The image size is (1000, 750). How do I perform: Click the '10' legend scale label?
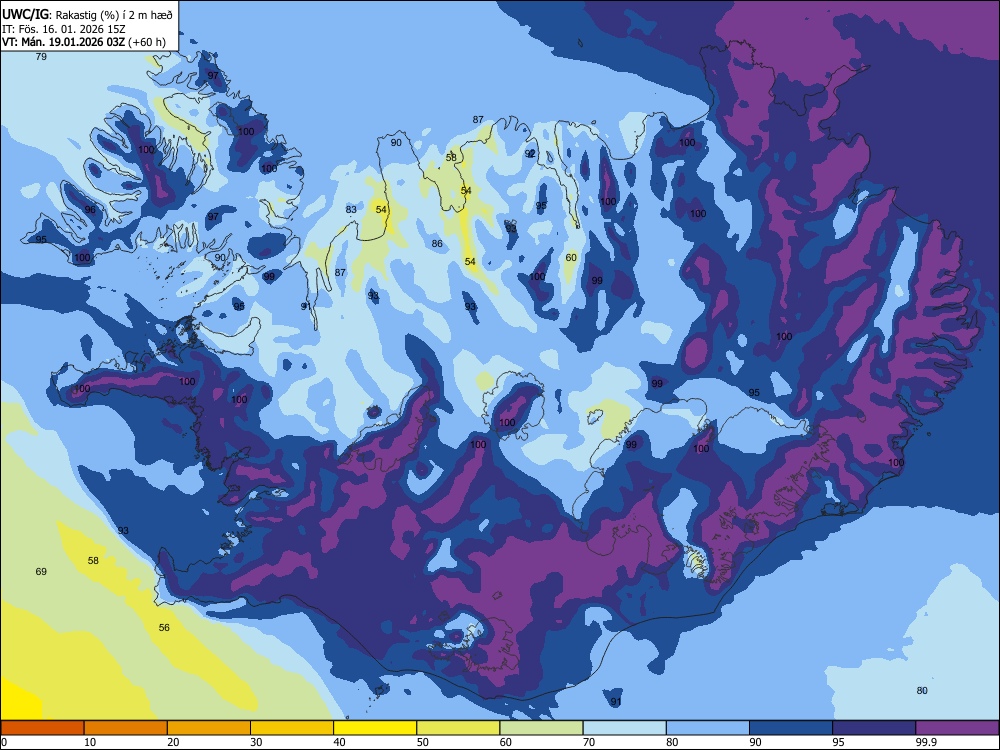tap(90, 742)
